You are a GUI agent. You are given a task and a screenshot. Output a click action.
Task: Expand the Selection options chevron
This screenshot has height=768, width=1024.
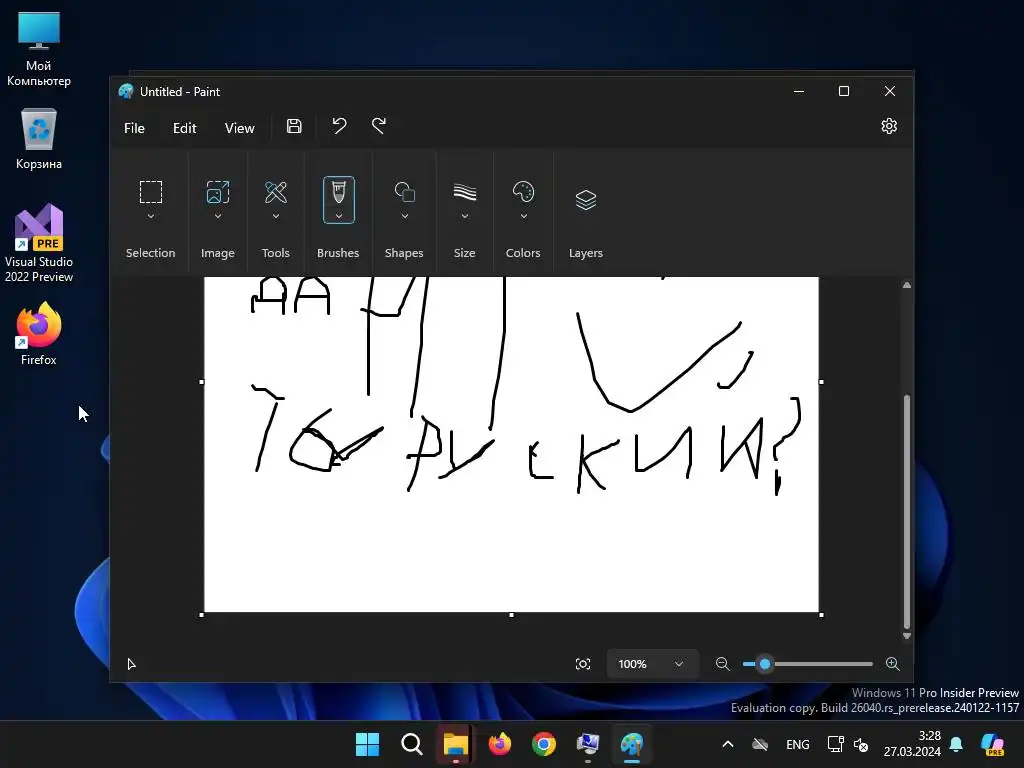151,216
